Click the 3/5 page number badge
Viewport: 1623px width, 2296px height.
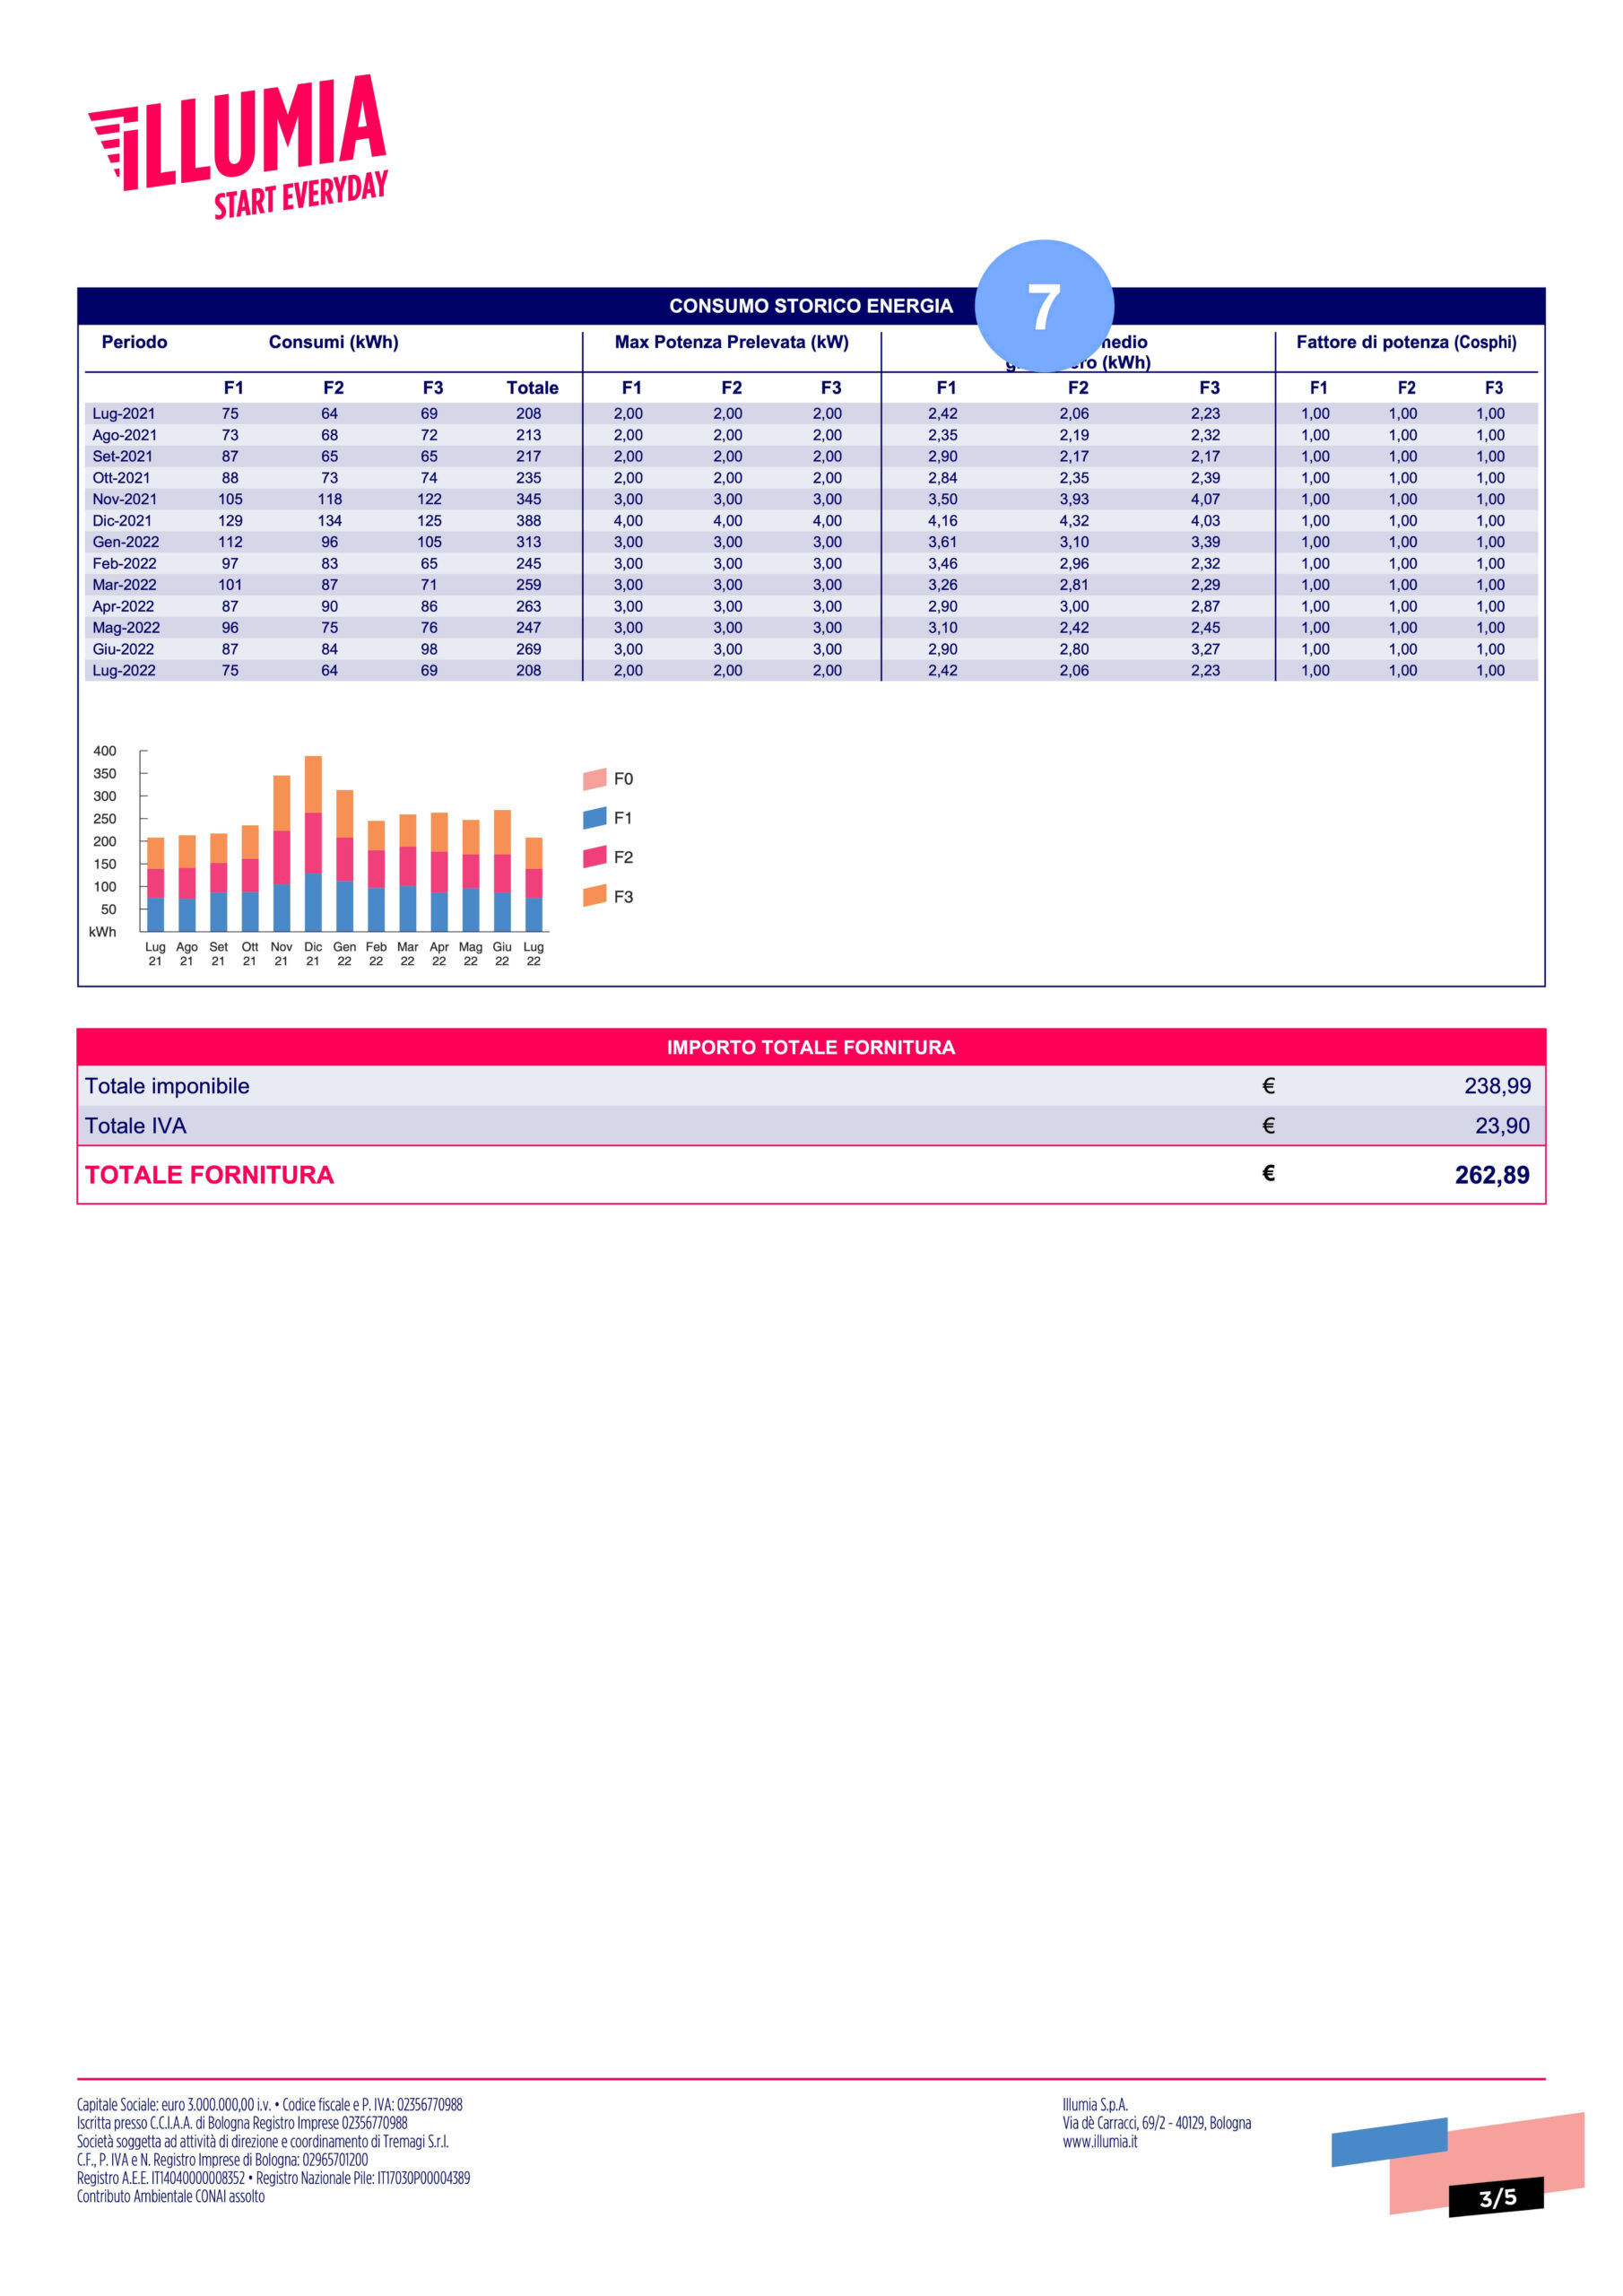1496,2197
